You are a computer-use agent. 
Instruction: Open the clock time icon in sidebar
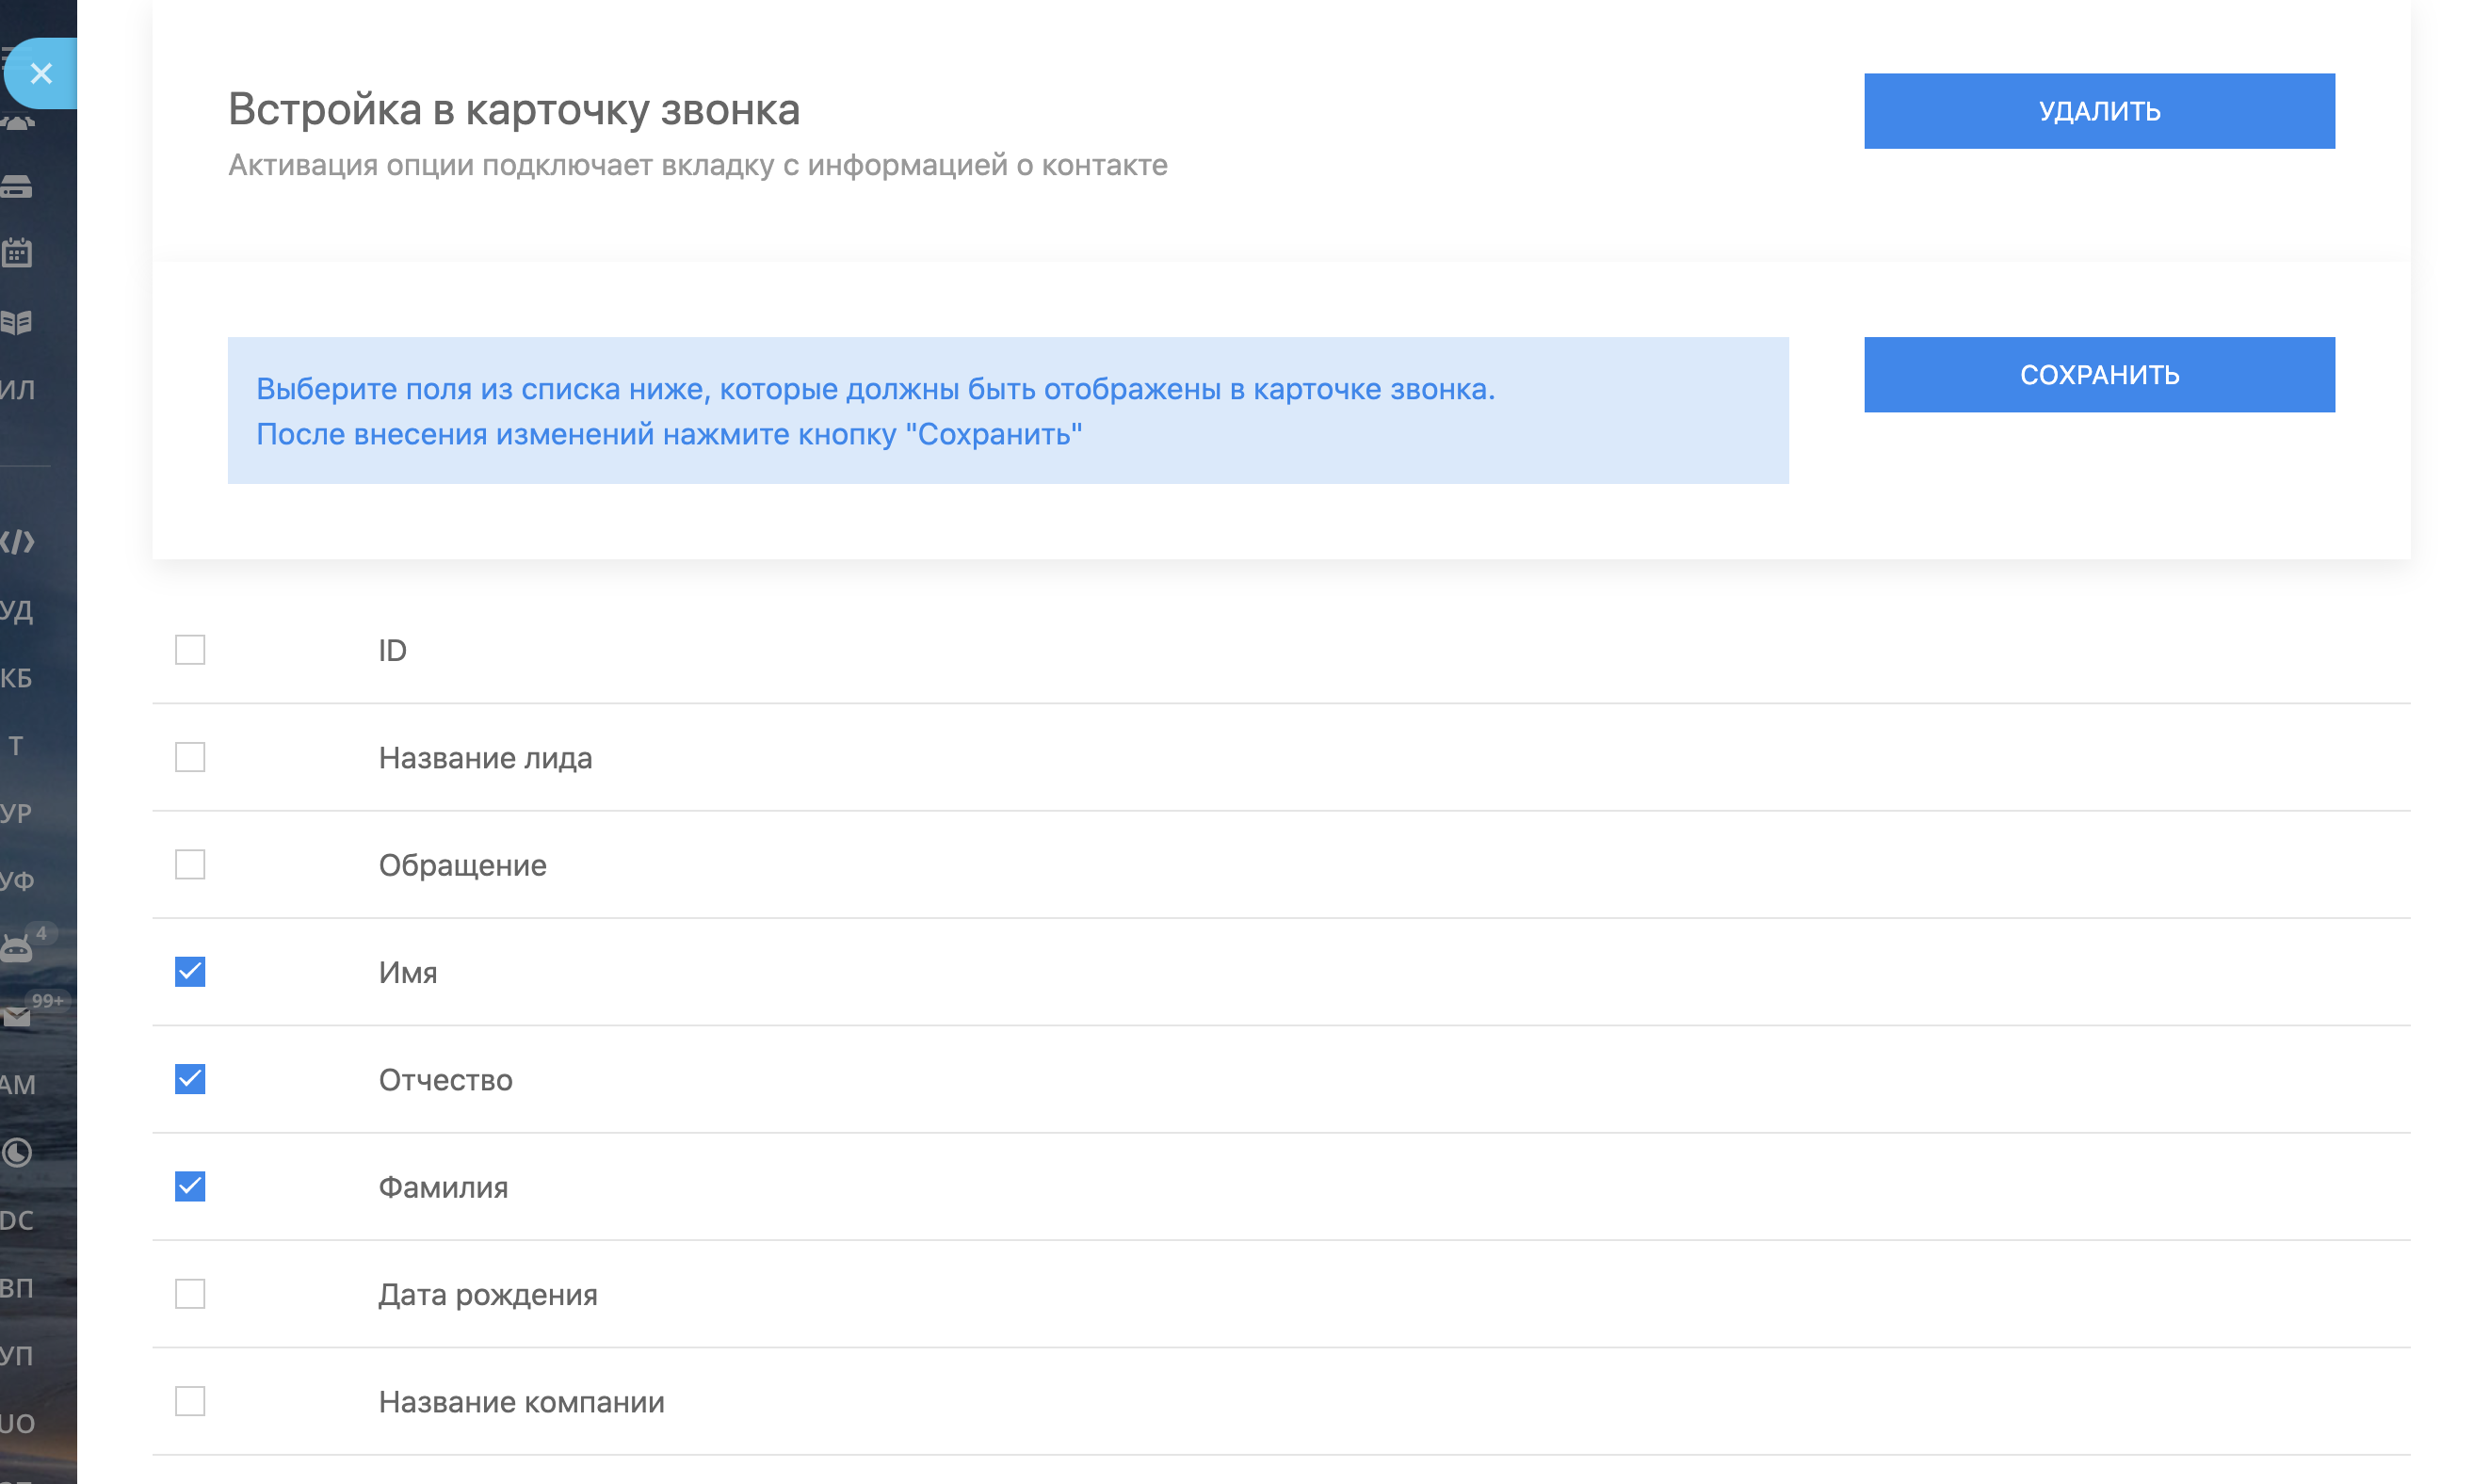pos(17,1153)
